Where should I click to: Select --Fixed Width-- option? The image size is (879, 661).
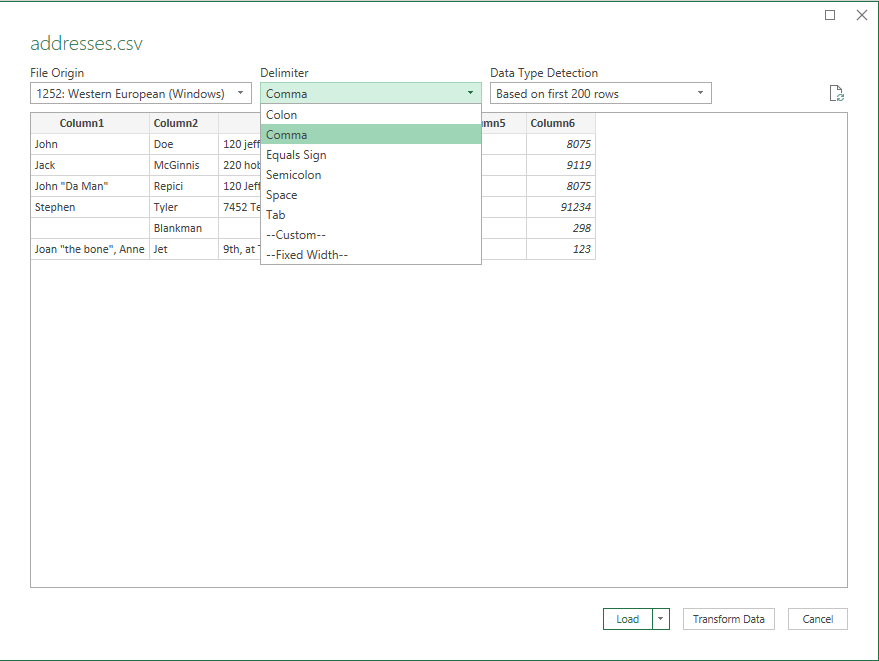pos(371,255)
